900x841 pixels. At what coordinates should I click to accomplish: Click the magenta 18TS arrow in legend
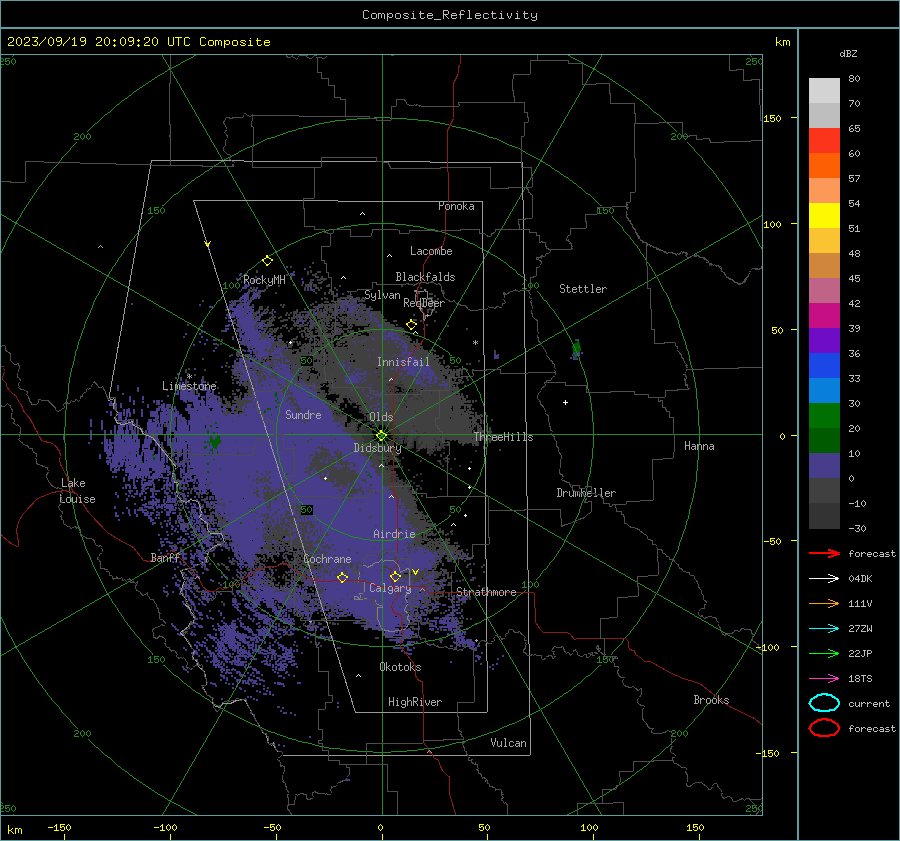[824, 679]
